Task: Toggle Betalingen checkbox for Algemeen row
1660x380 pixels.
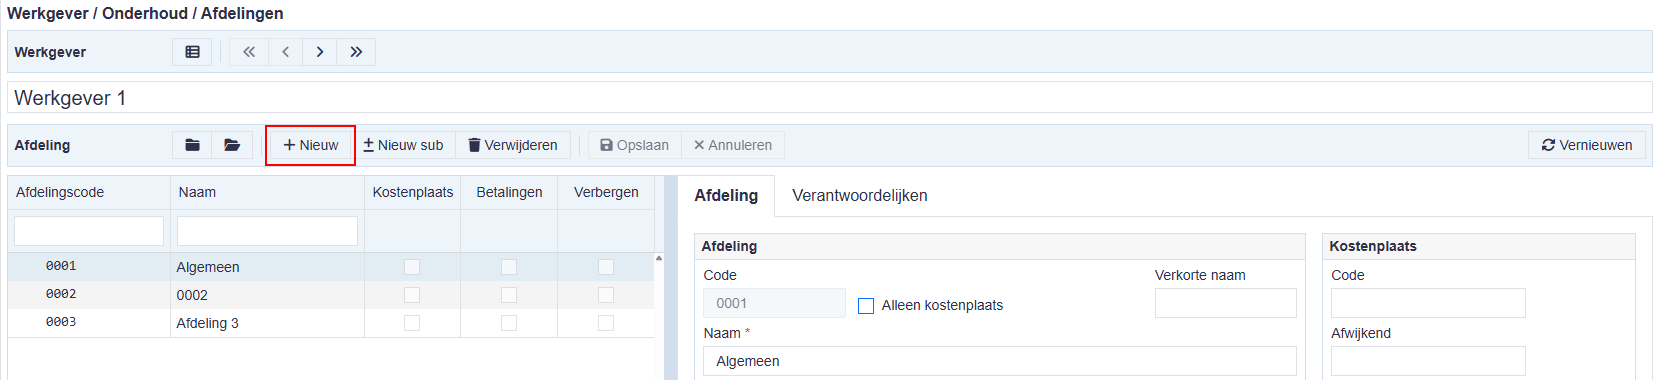Action: tap(509, 267)
